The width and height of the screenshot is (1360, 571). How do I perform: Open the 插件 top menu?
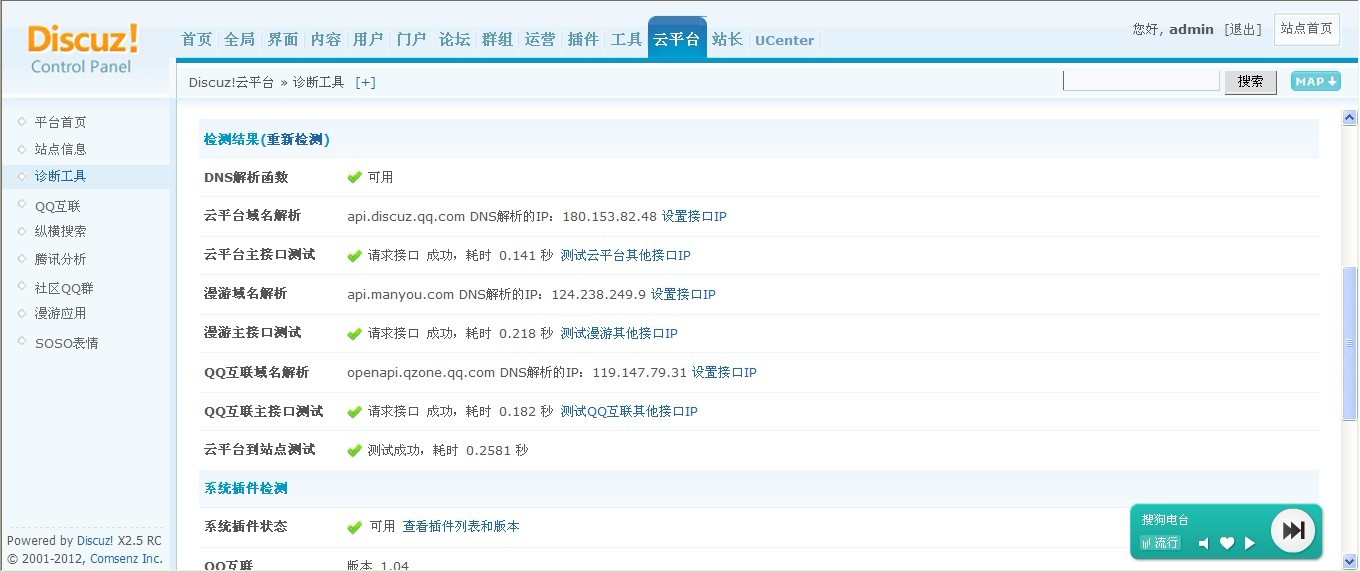(x=583, y=40)
